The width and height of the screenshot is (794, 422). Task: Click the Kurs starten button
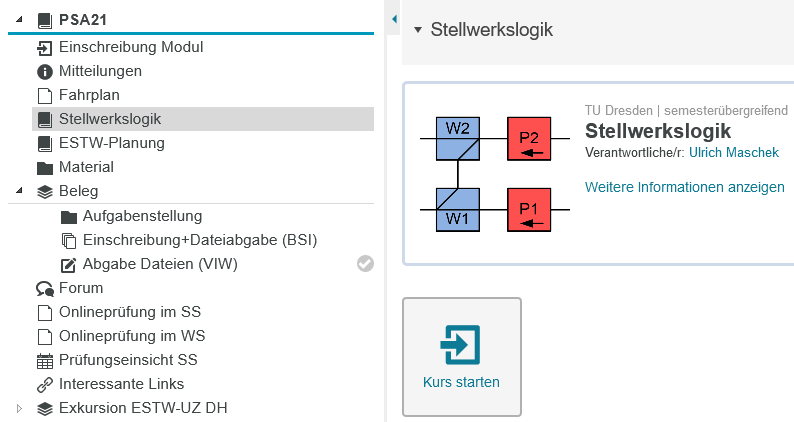click(462, 357)
